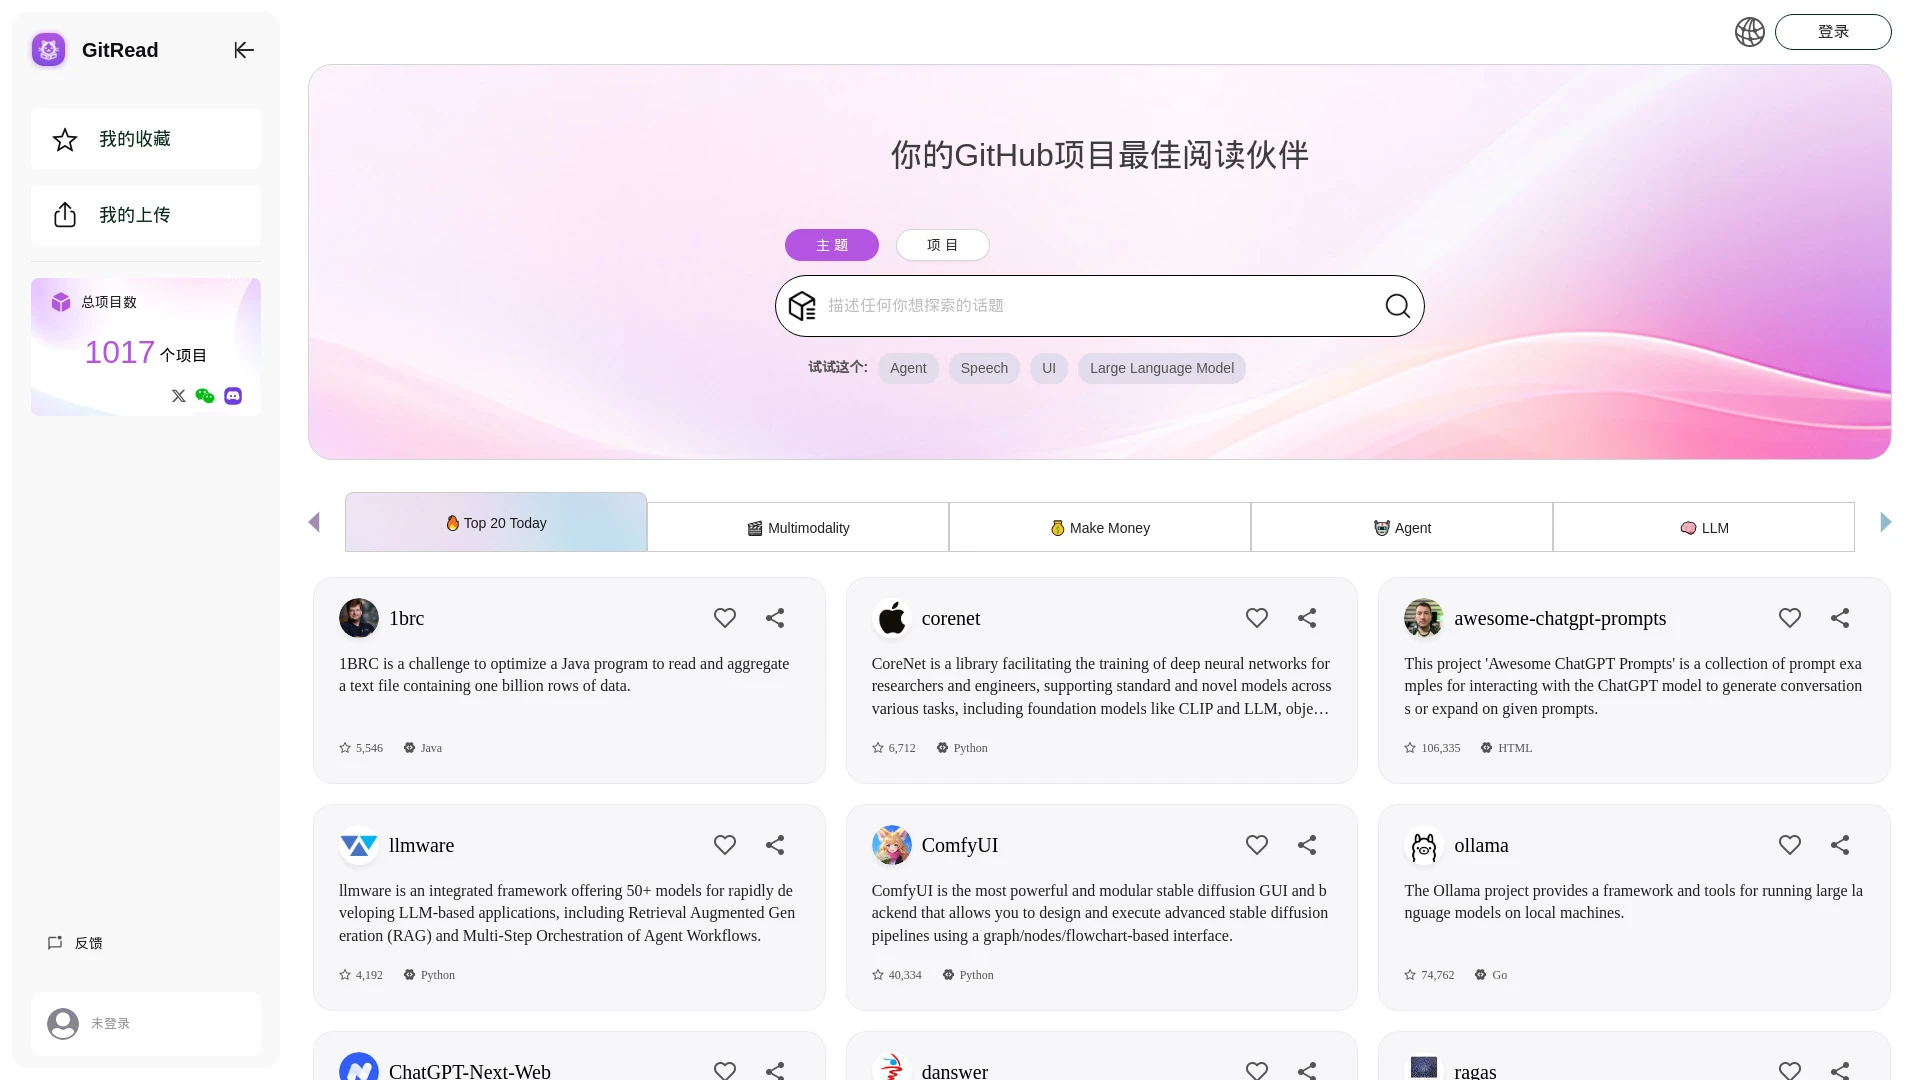This screenshot has width=1920, height=1080.
Task: Expand left arrow for previous categories
Action: [315, 522]
